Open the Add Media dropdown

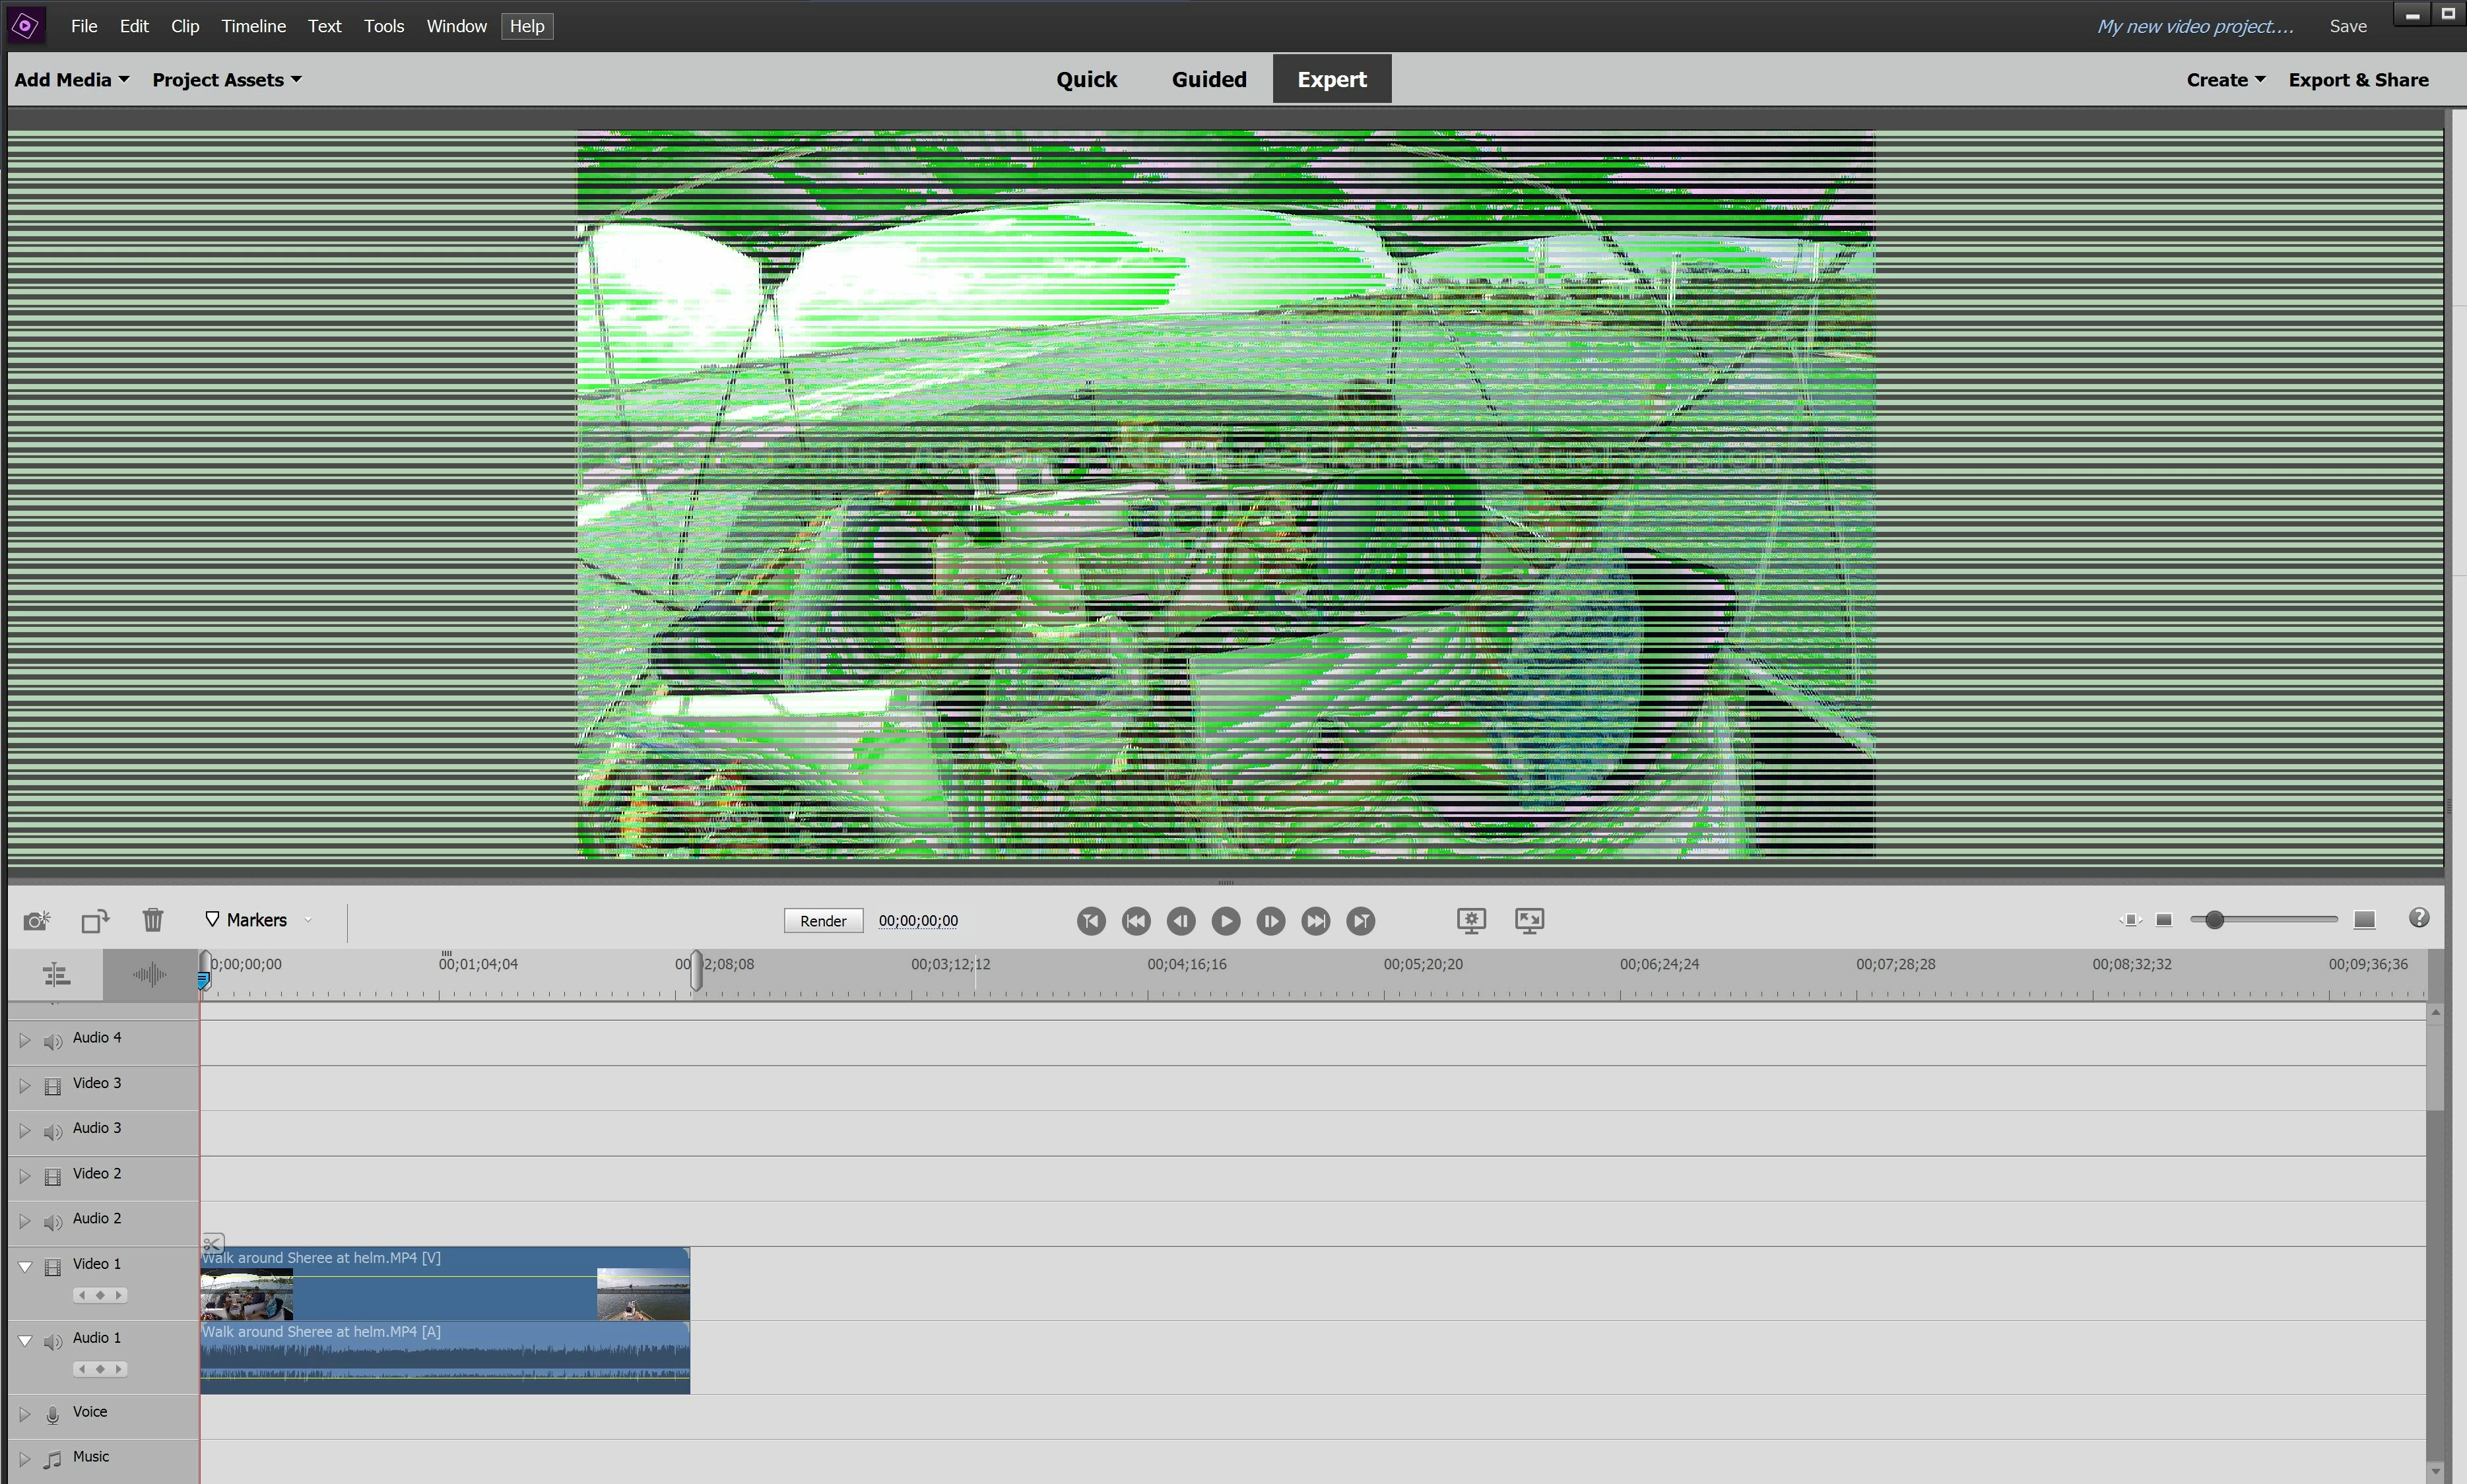coord(71,80)
